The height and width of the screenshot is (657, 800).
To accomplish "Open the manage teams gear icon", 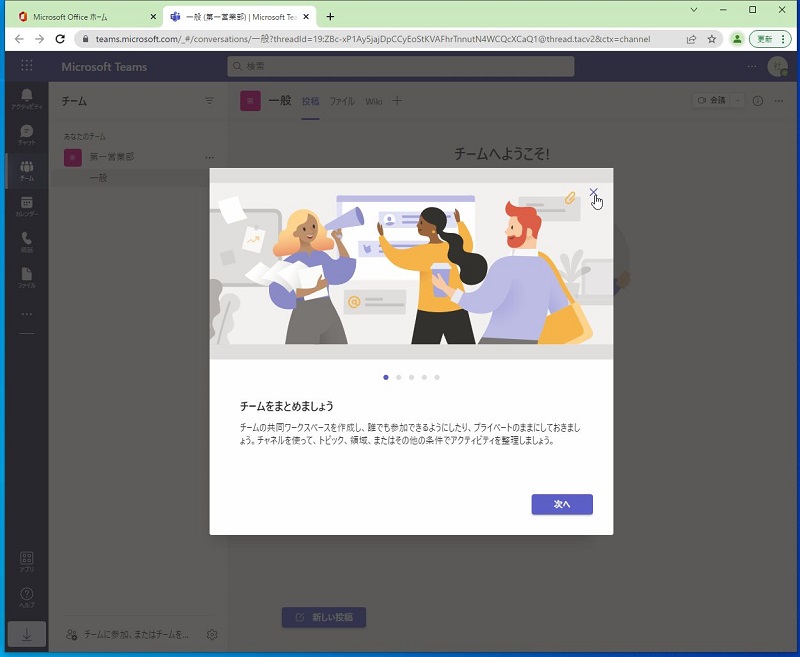I will tap(212, 635).
